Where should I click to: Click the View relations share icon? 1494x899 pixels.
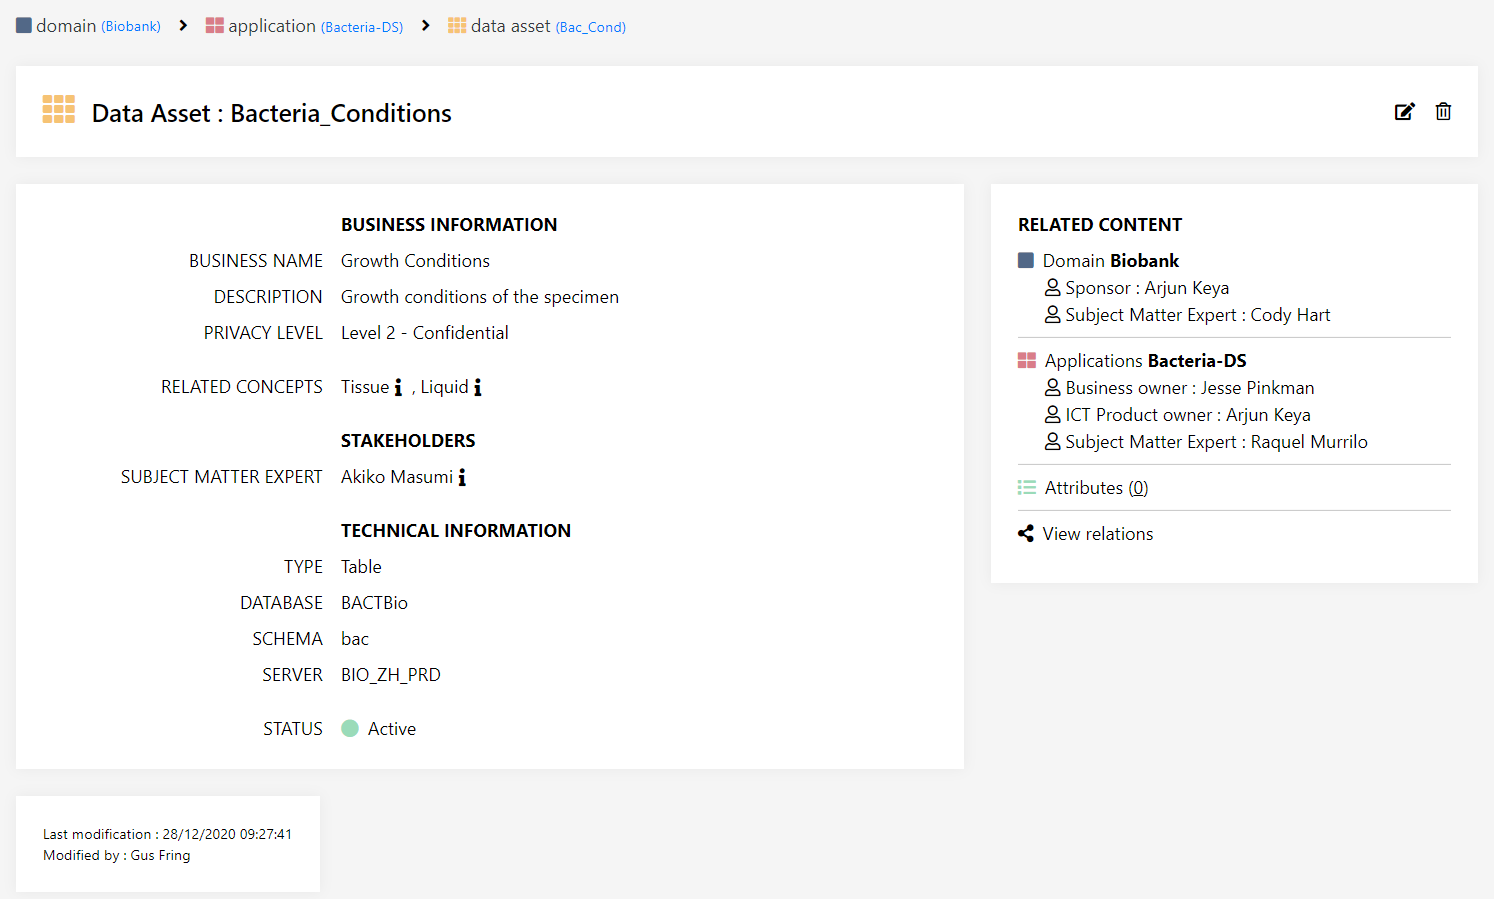pyautogui.click(x=1026, y=534)
